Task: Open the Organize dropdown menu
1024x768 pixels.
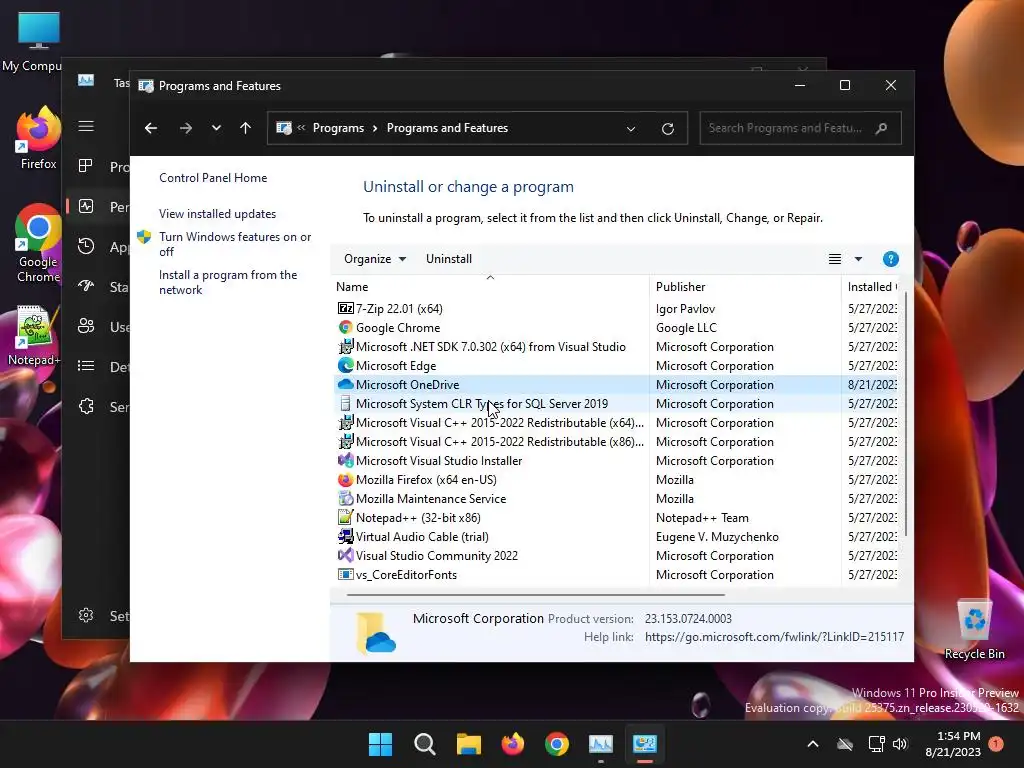Action: coord(375,259)
